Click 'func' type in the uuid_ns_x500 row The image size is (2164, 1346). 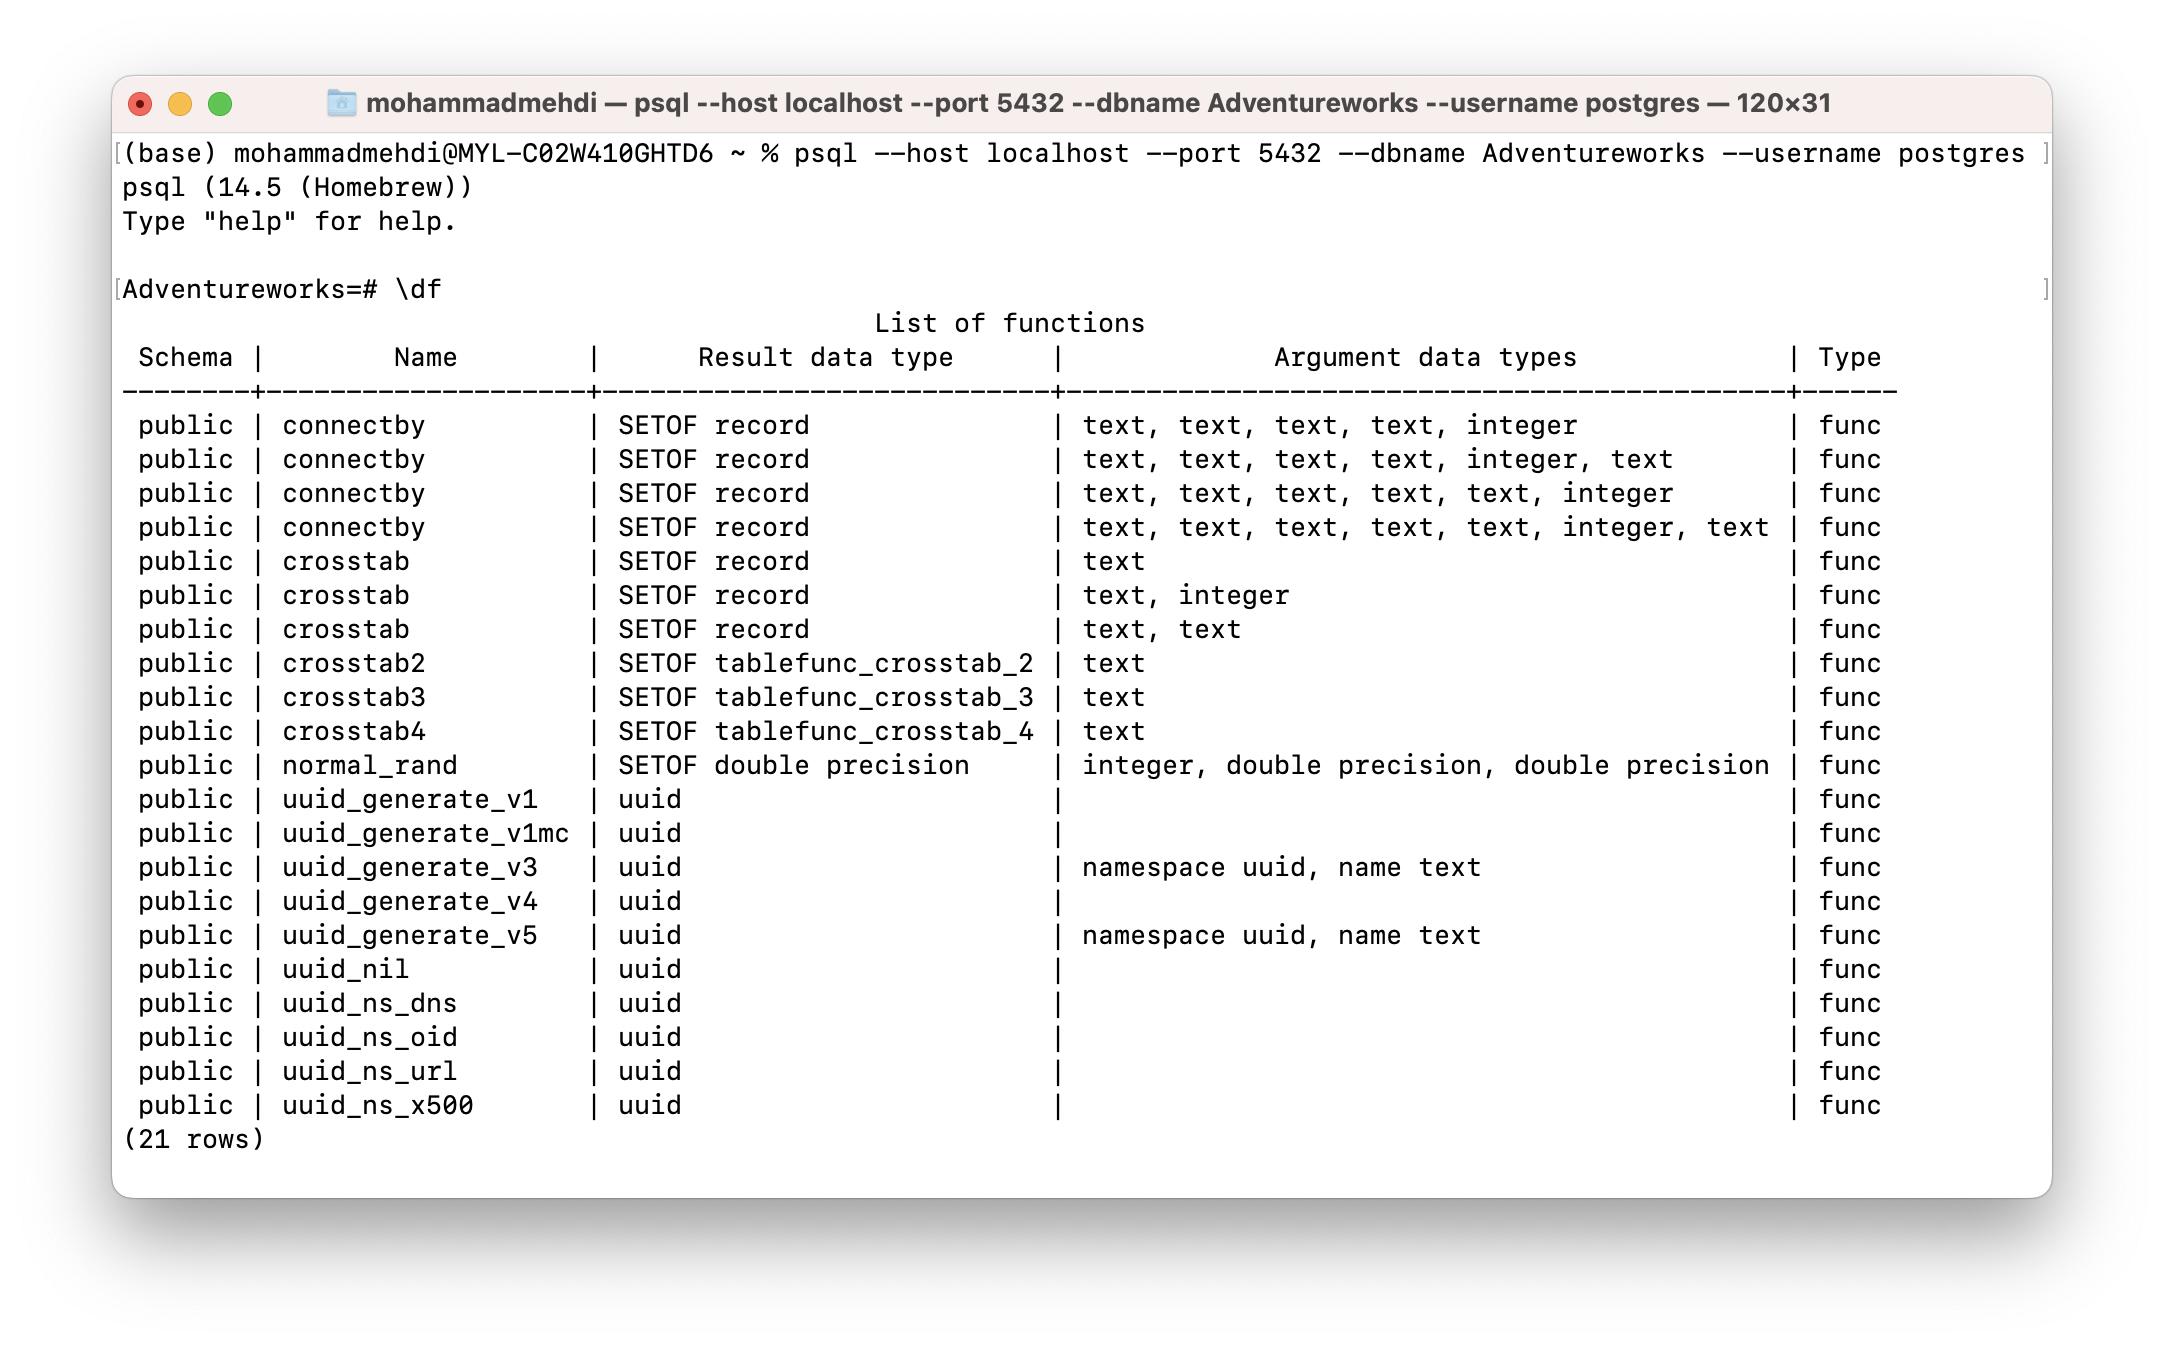1850,1106
